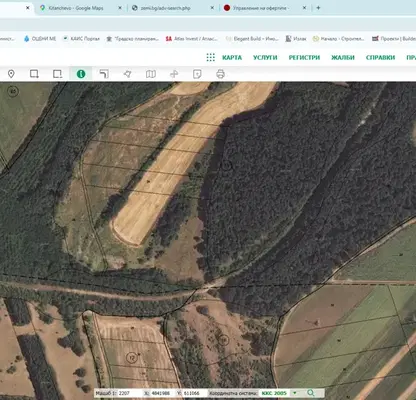Open the ОЦЕНИ МЕ bookmark
Viewport: 416px width, 400px height.
tap(40, 39)
